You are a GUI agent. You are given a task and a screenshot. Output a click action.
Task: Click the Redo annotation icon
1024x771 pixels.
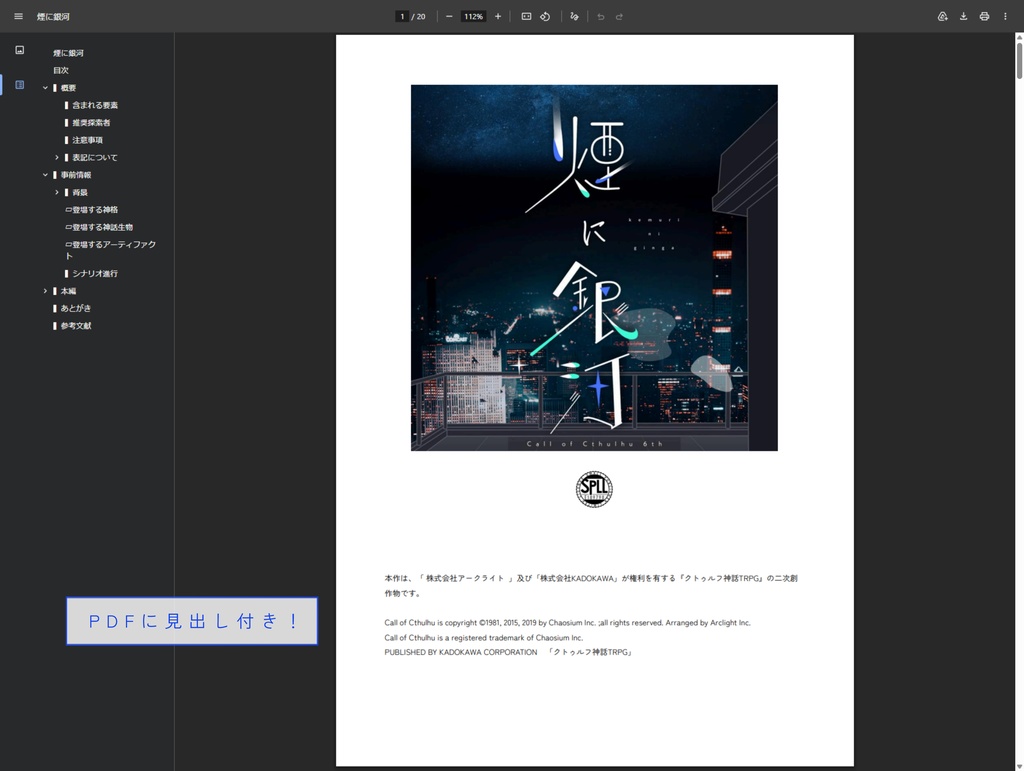coord(620,16)
